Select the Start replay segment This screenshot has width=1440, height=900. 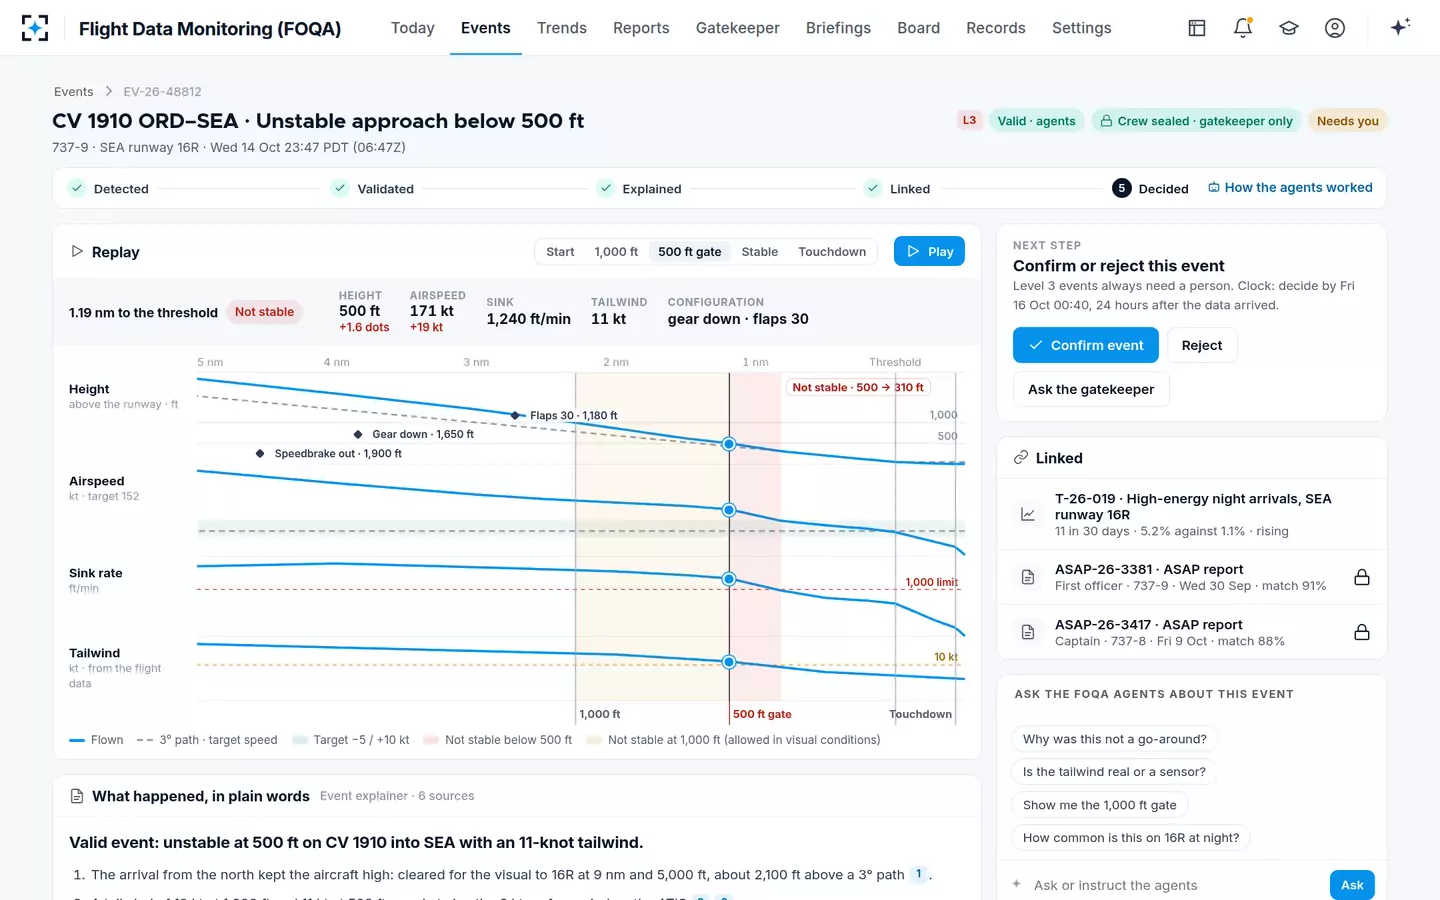[x=560, y=252]
